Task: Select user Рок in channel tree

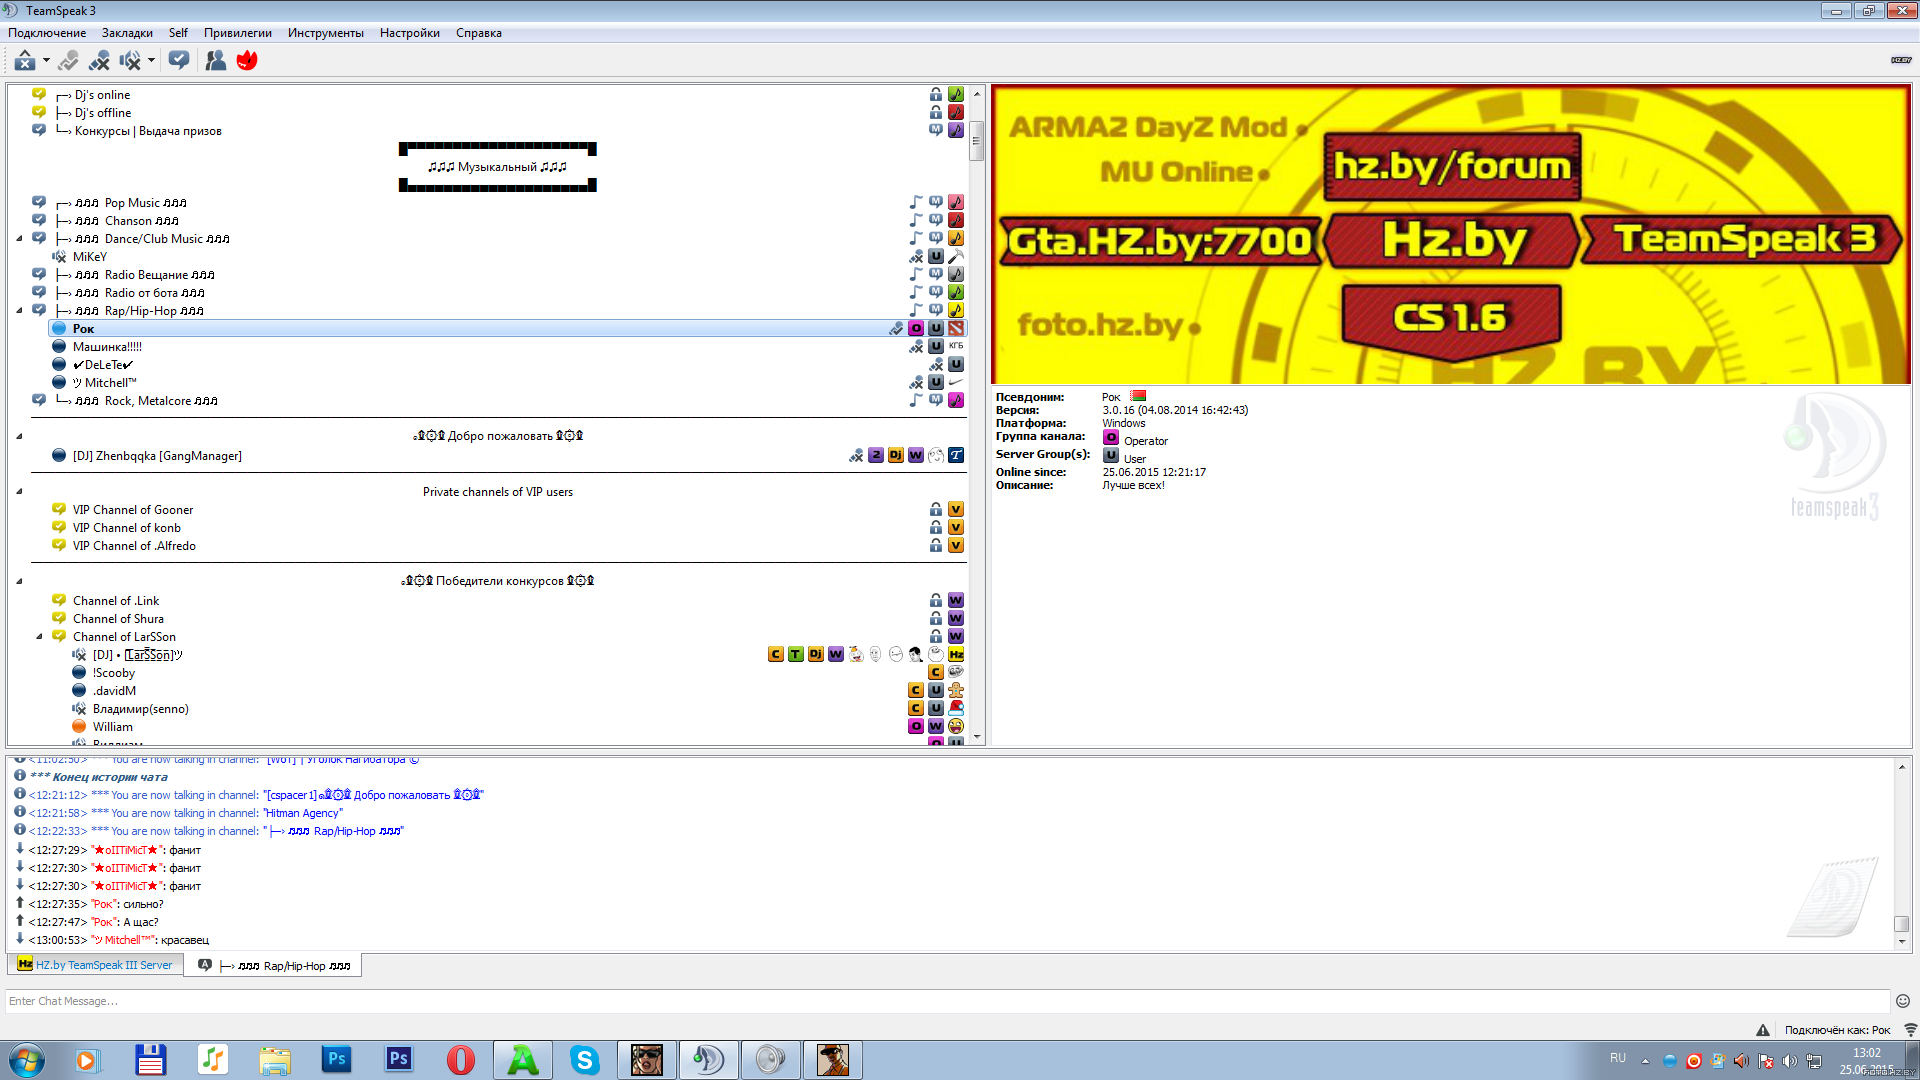Action: point(507,329)
